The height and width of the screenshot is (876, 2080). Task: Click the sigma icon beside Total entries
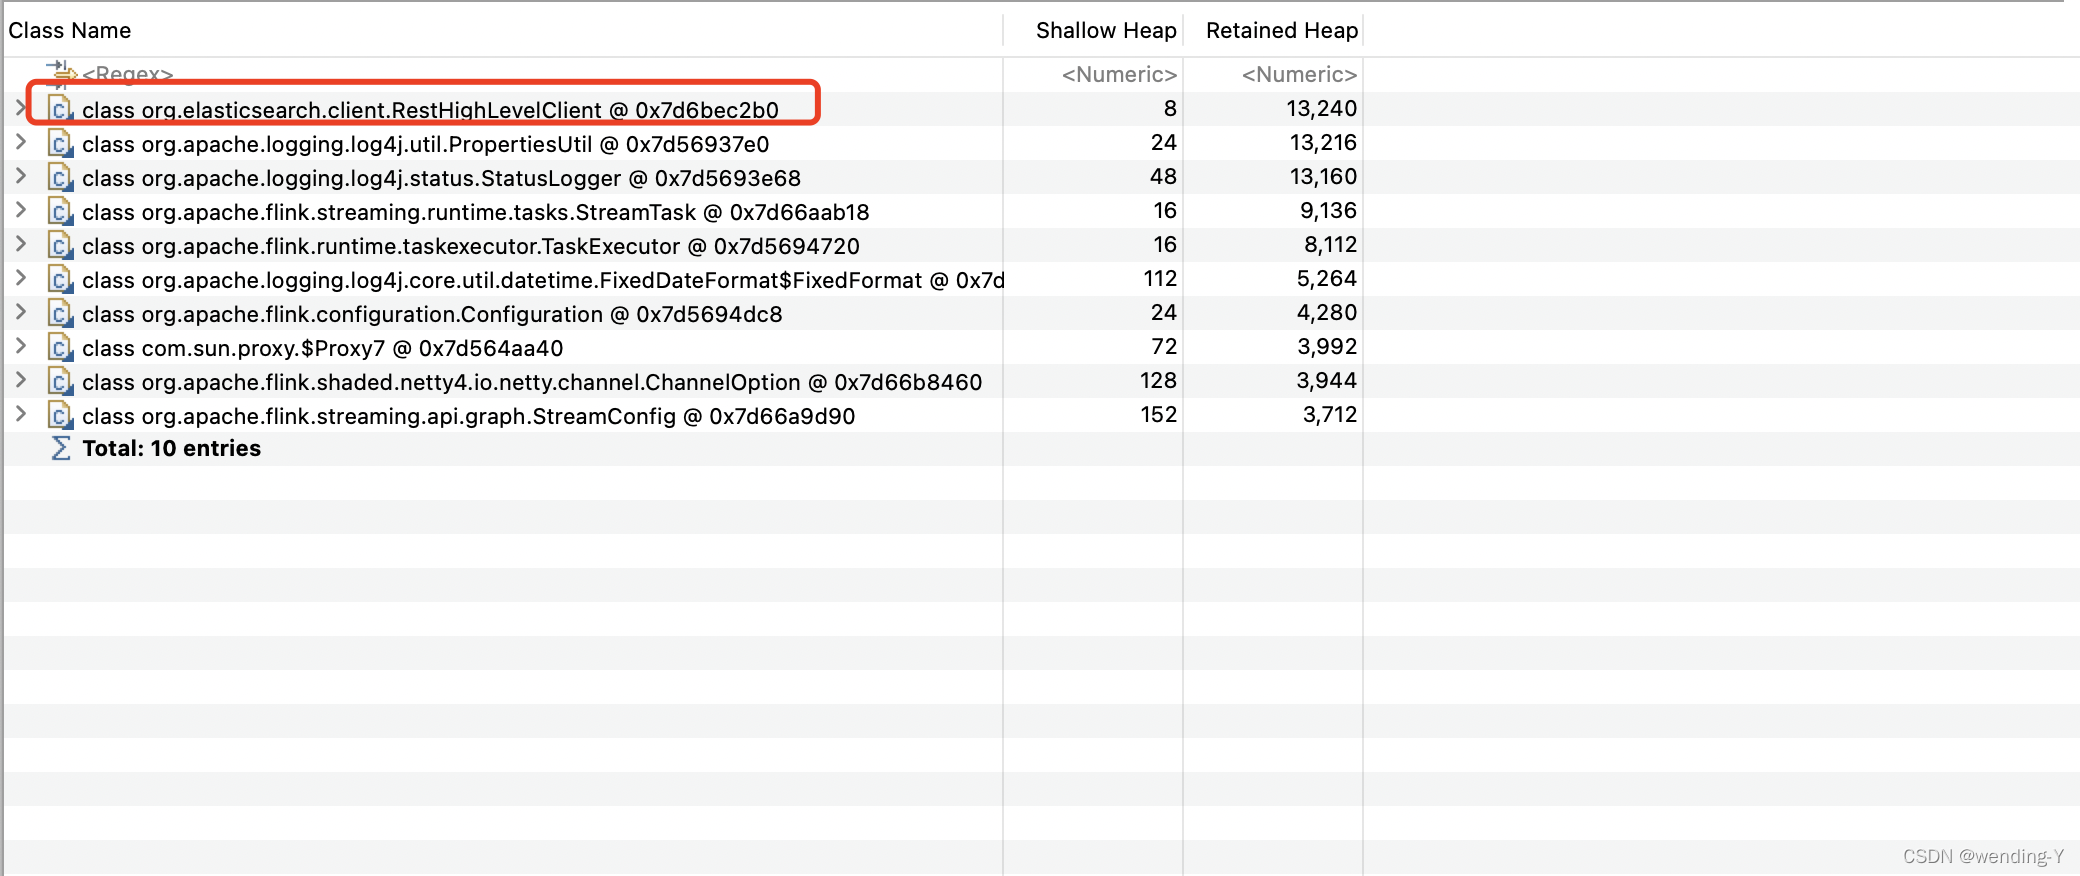click(61, 448)
